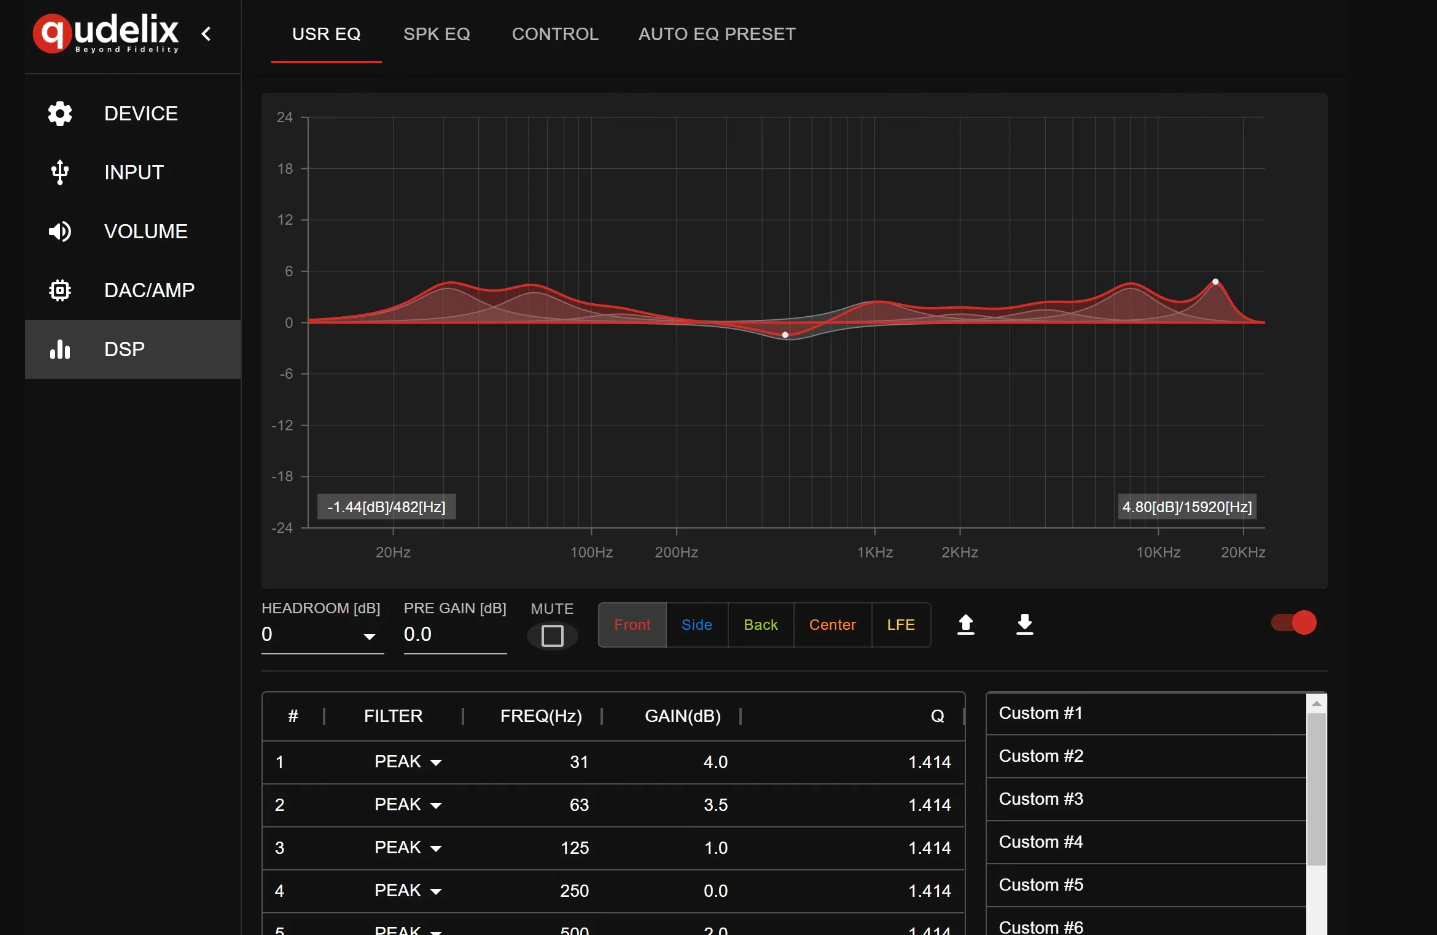Screen dimensions: 1437x935
Task: Select the LFE channel button
Action: tap(901, 625)
